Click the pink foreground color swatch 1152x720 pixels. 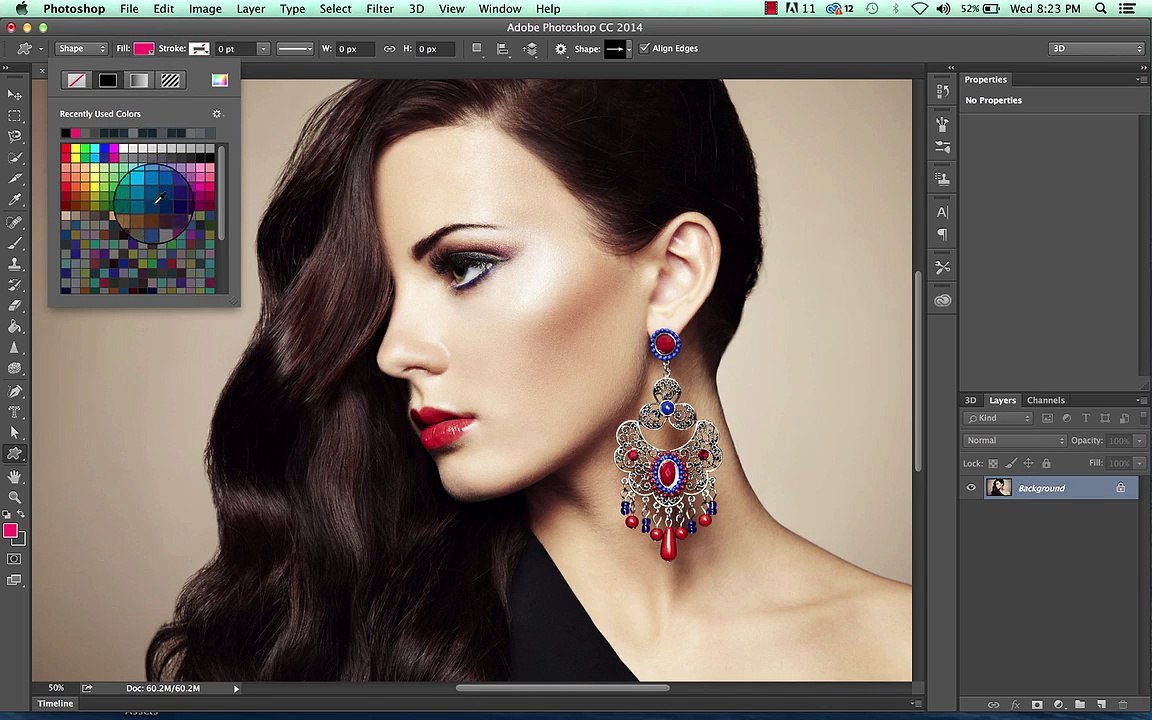[10, 531]
